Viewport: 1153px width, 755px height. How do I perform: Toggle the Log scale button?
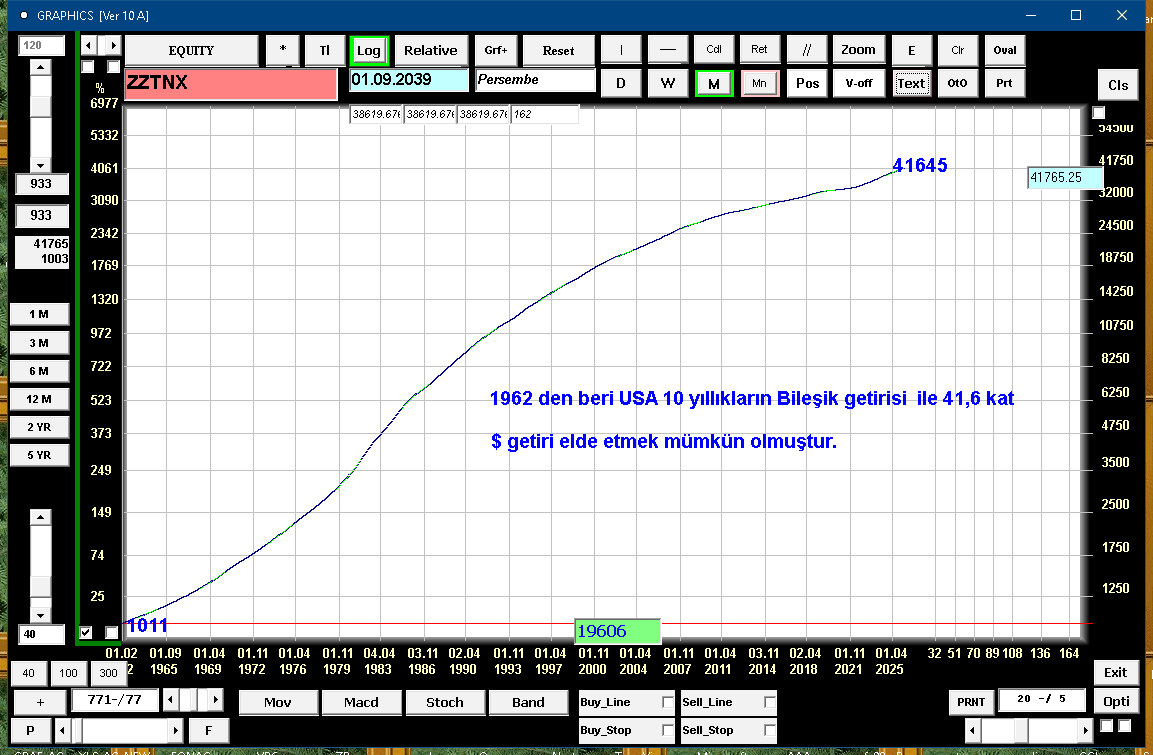click(x=369, y=50)
